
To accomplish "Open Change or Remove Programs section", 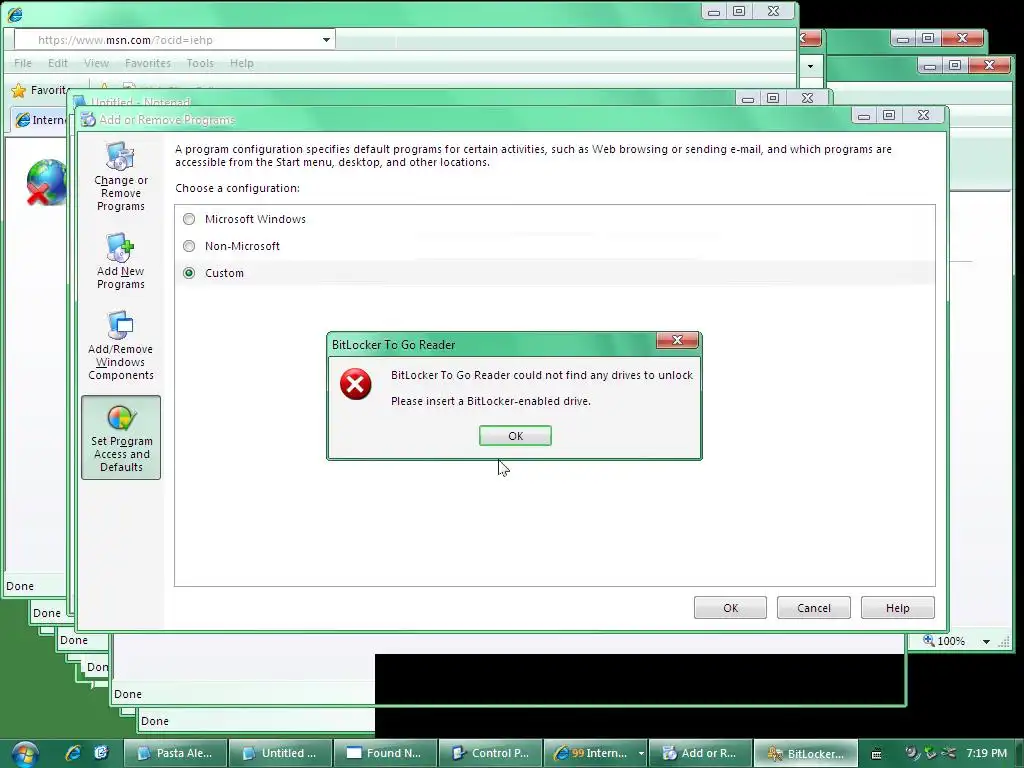I will coord(121,177).
